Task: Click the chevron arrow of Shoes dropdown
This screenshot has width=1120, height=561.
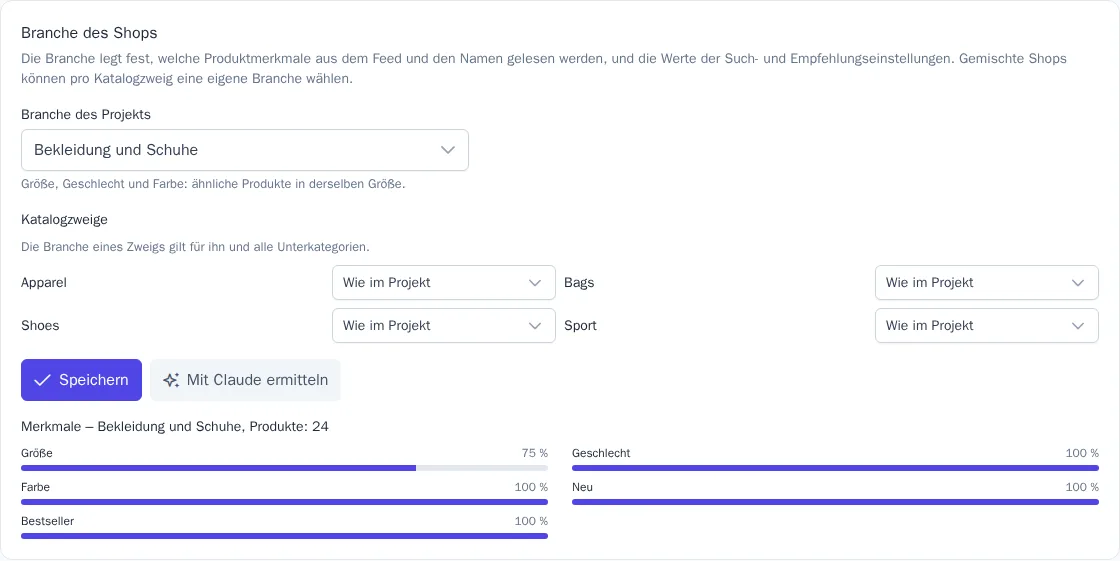Action: point(535,326)
